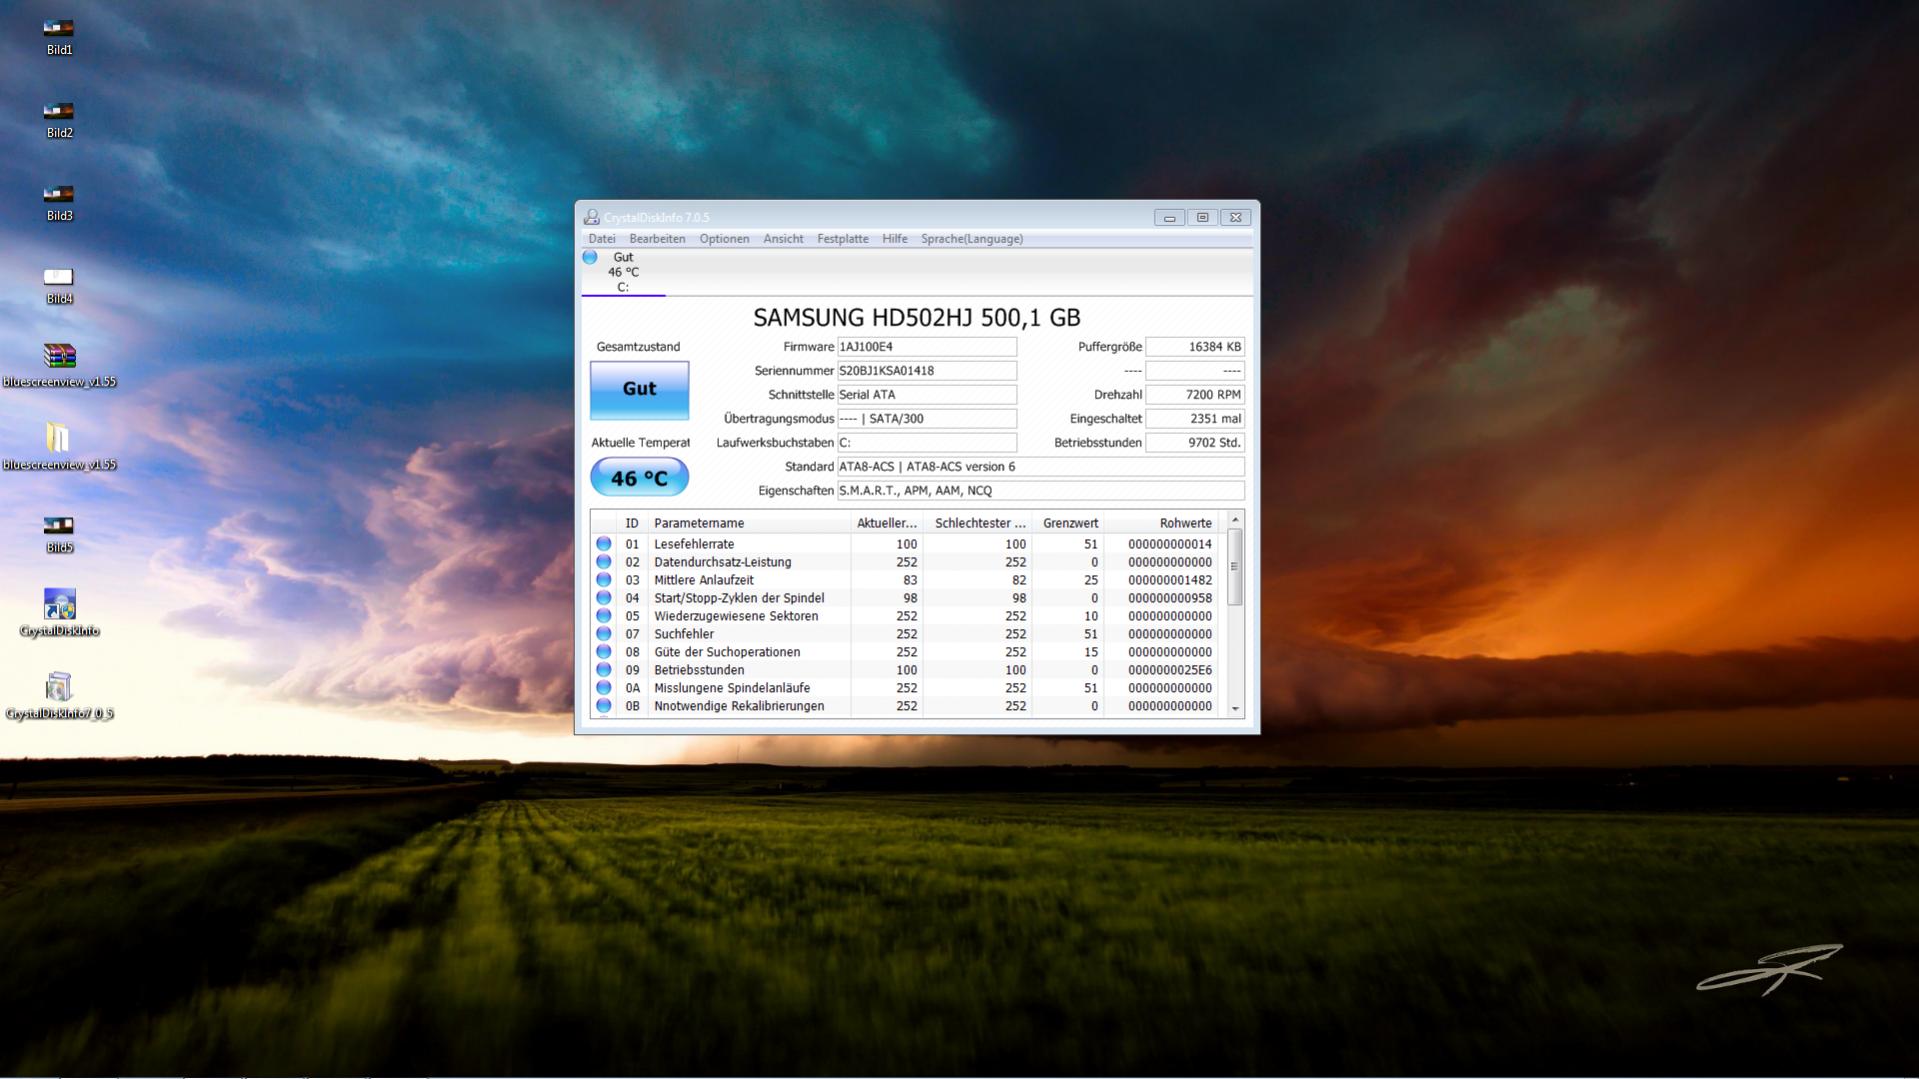This screenshot has width=1919, height=1079.
Task: Click the Schnittstelle field showing Serial ATA
Action: tap(926, 395)
